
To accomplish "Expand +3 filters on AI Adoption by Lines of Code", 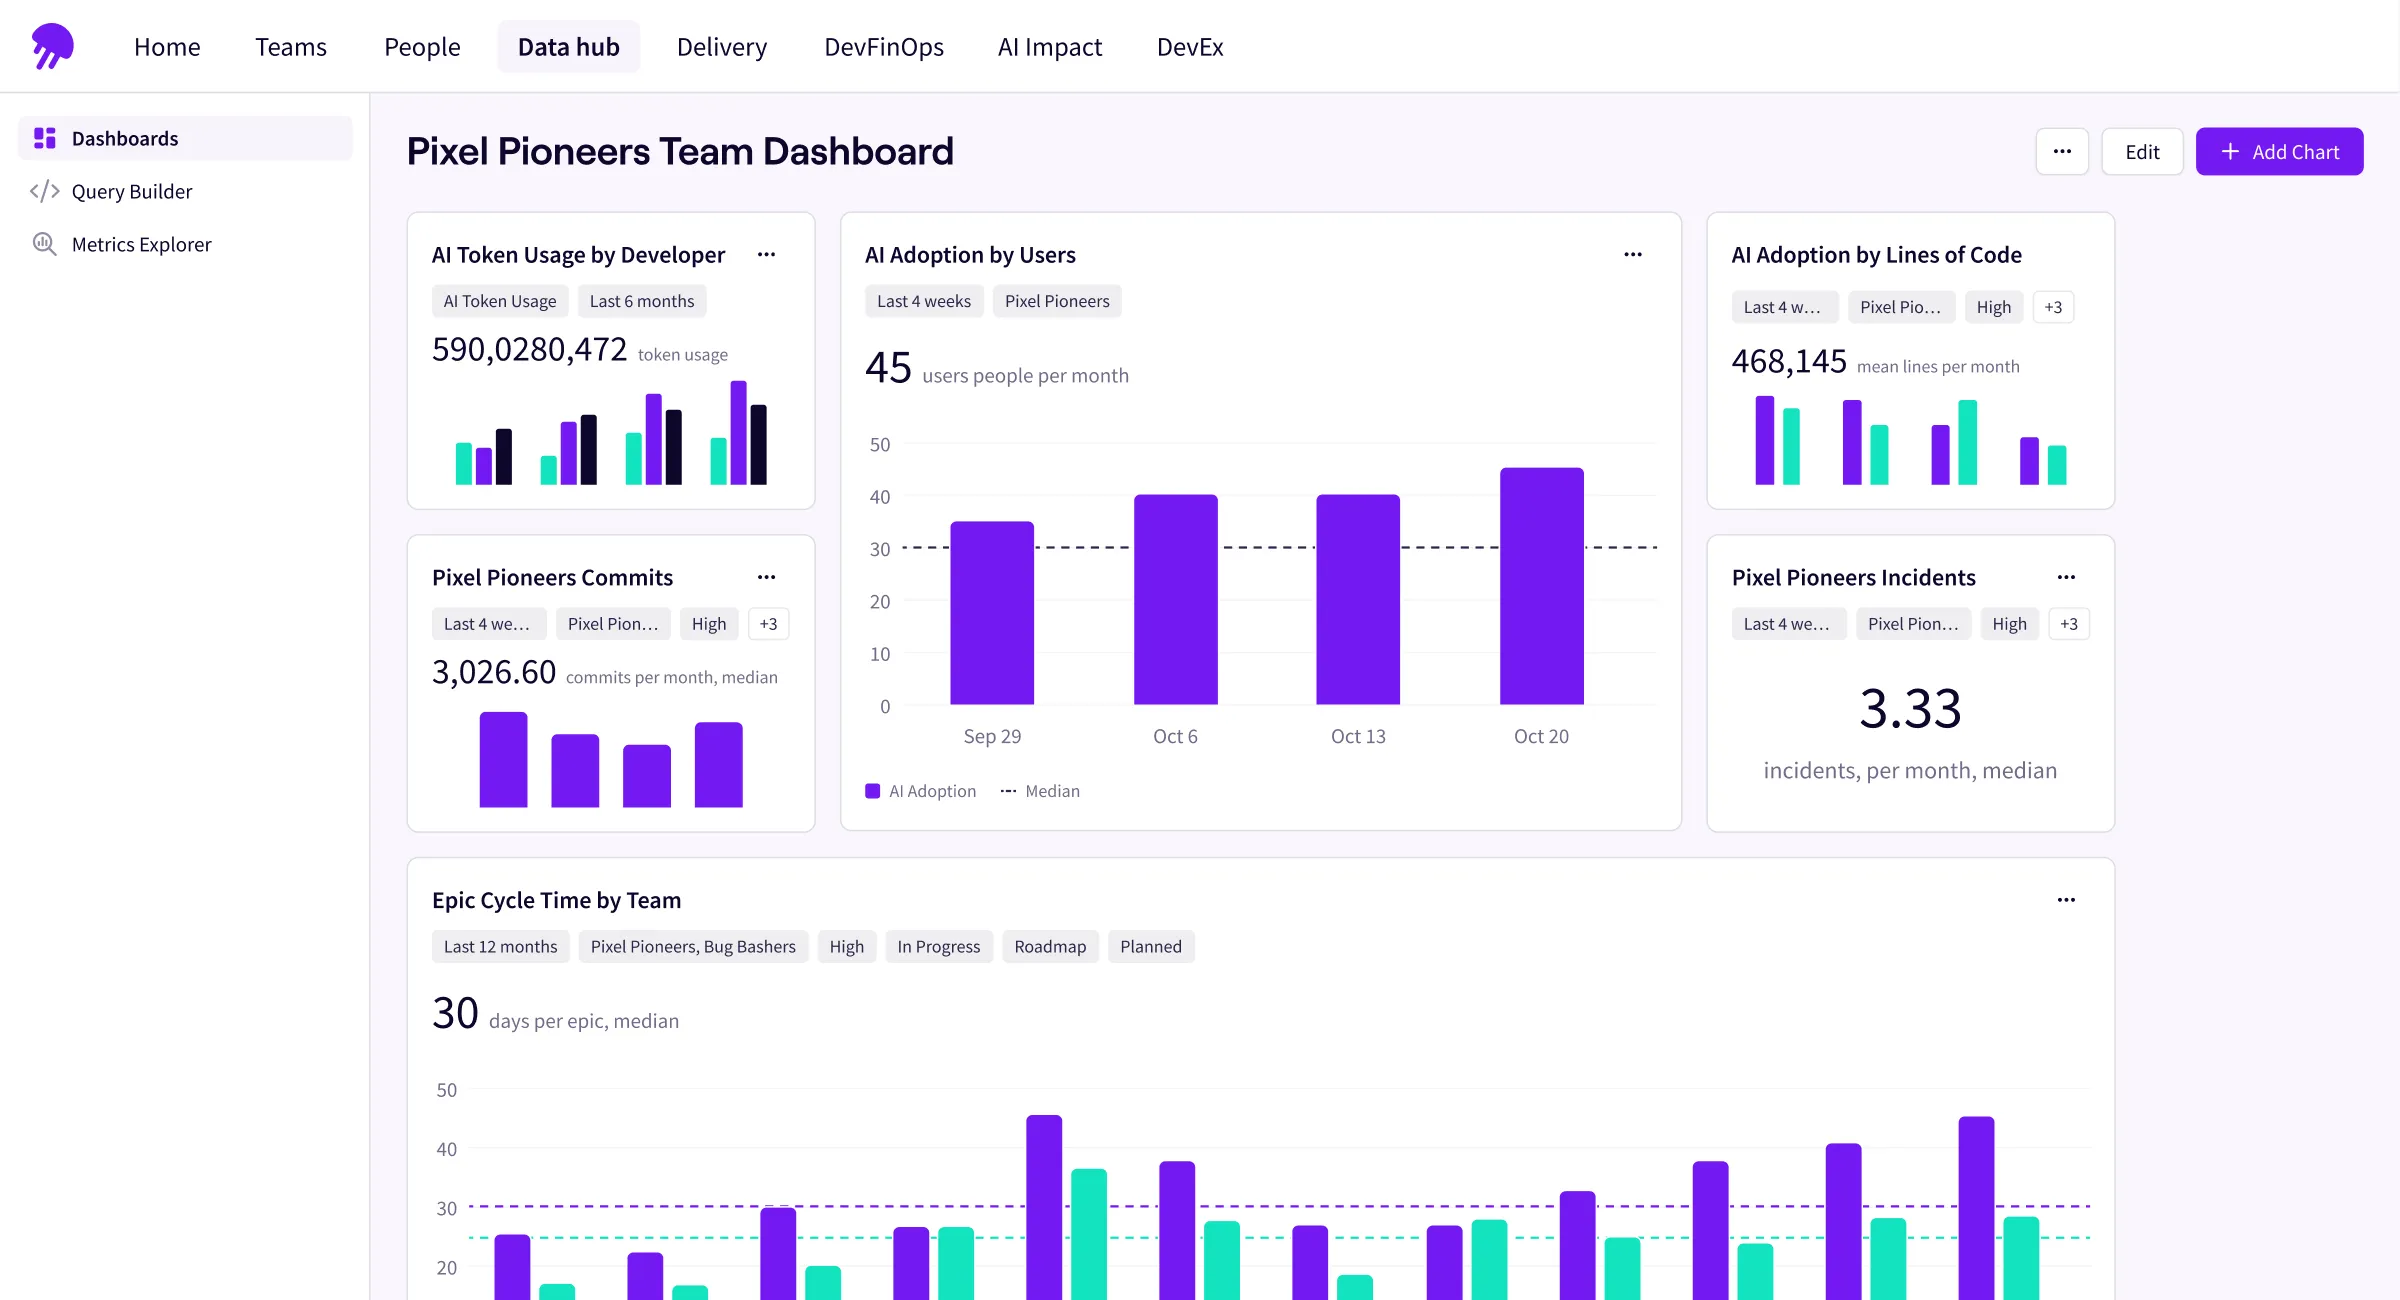I will point(2053,307).
